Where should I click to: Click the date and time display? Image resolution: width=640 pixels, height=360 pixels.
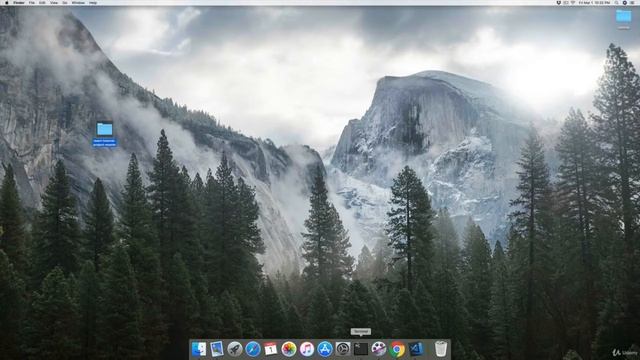coord(594,2)
